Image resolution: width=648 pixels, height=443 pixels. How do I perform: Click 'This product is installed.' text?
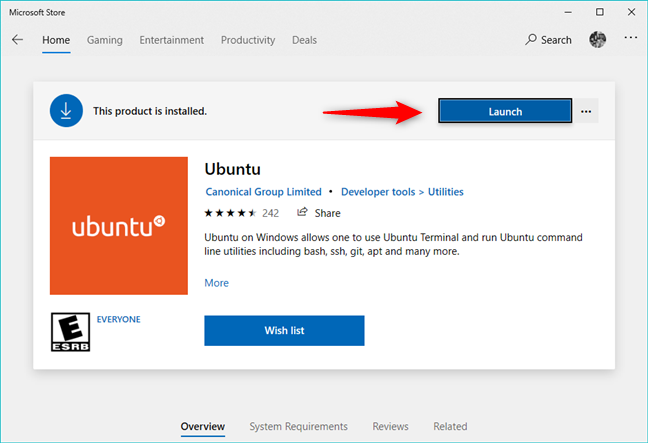pyautogui.click(x=150, y=111)
